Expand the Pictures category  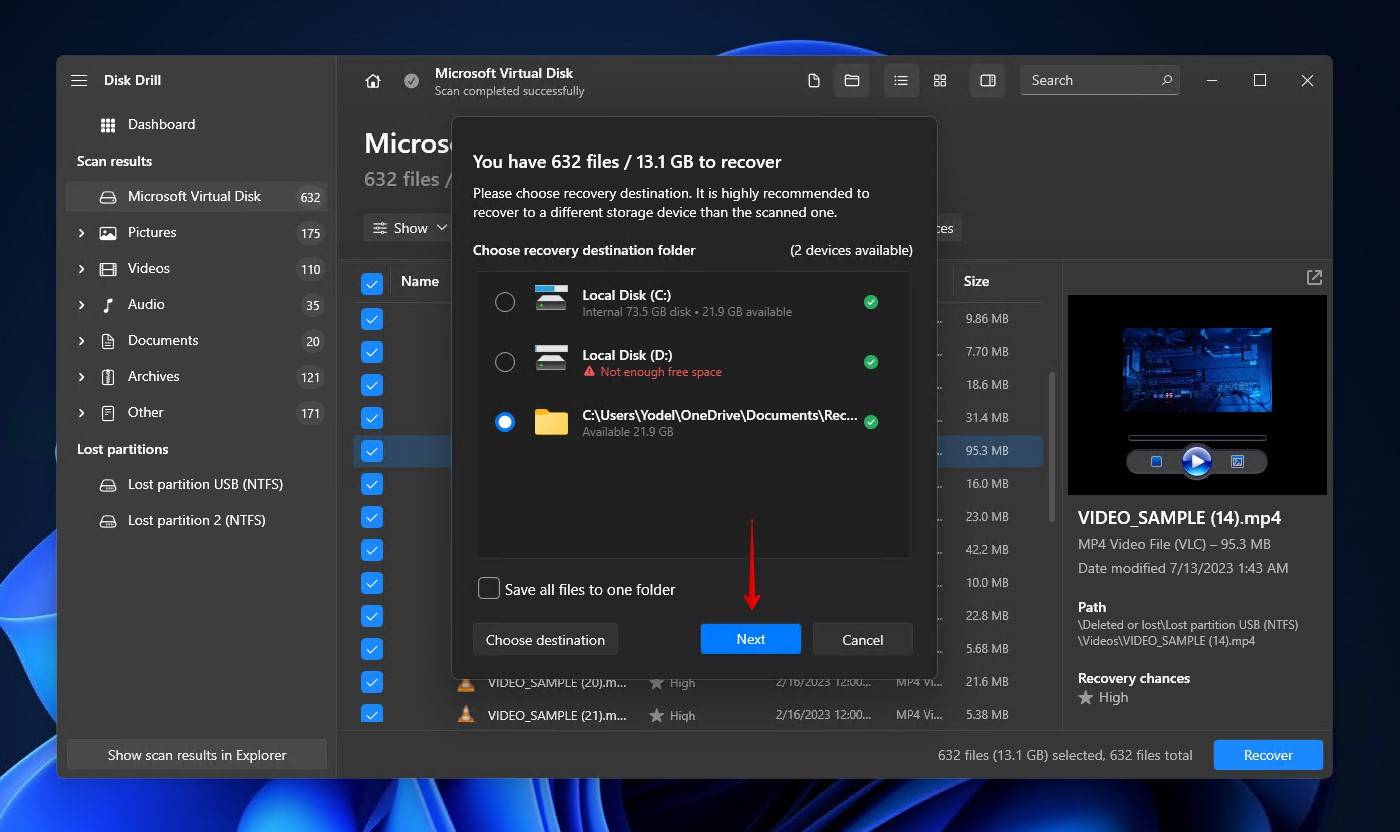[x=81, y=233]
